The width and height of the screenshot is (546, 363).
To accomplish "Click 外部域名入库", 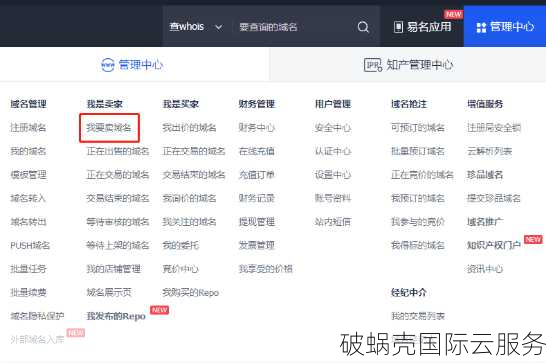I will click(x=37, y=339).
